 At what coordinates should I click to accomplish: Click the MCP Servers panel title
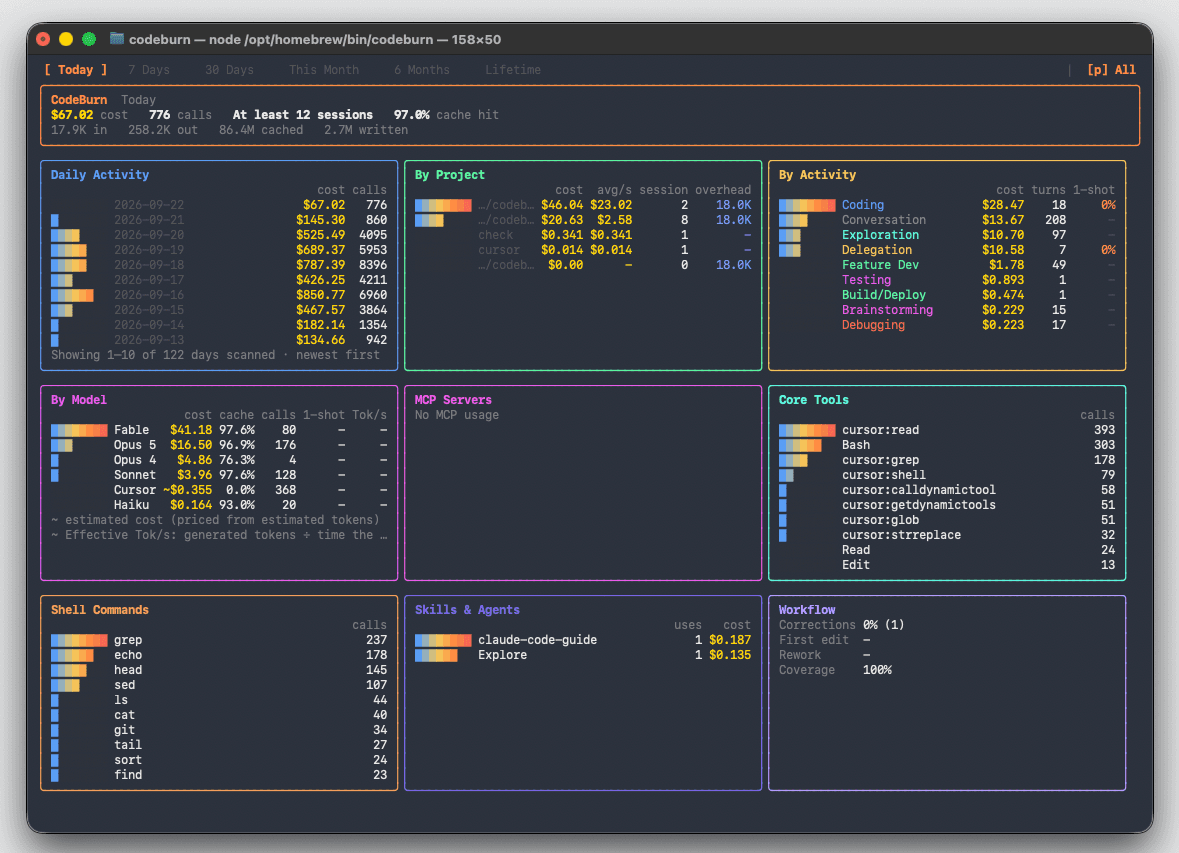pos(453,400)
